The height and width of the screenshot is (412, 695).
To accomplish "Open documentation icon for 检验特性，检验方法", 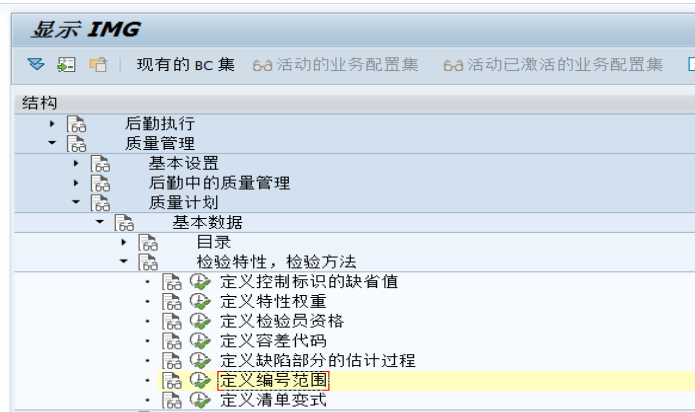I will coord(148,262).
